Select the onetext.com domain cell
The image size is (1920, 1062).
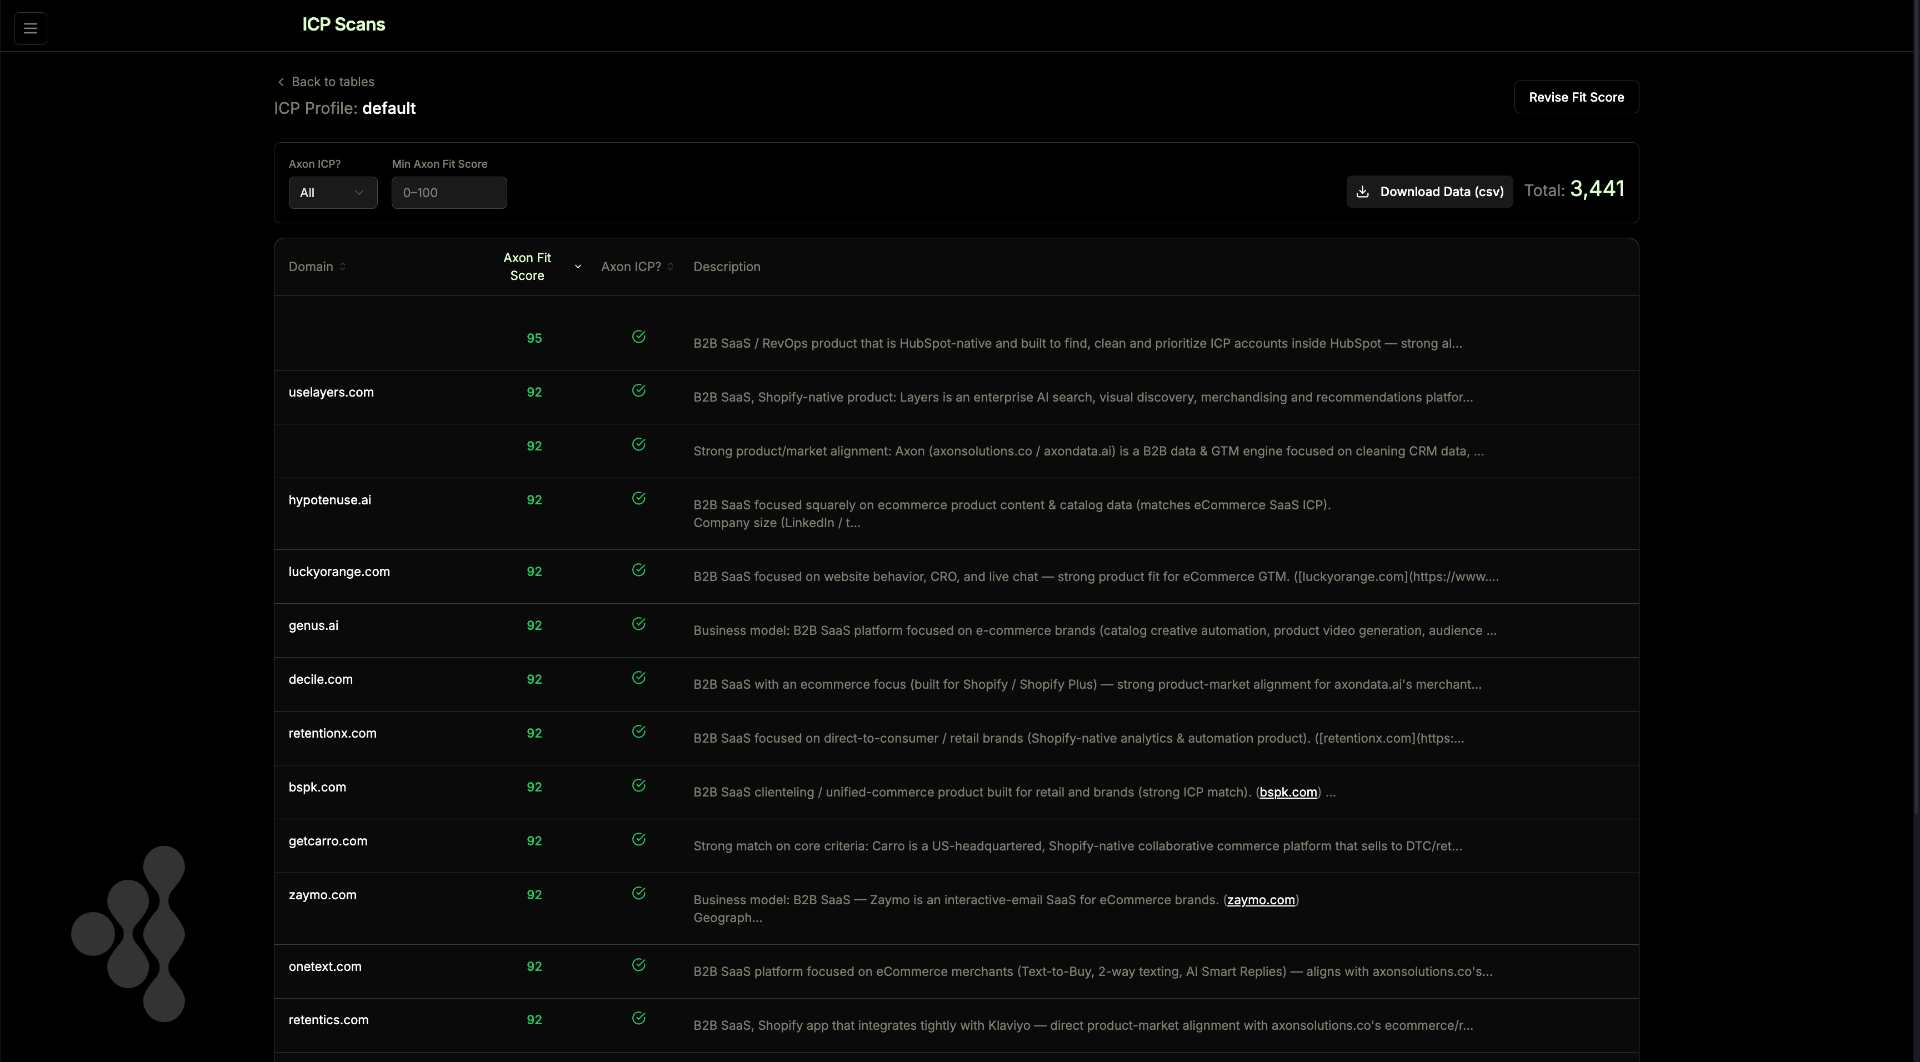coord(325,967)
